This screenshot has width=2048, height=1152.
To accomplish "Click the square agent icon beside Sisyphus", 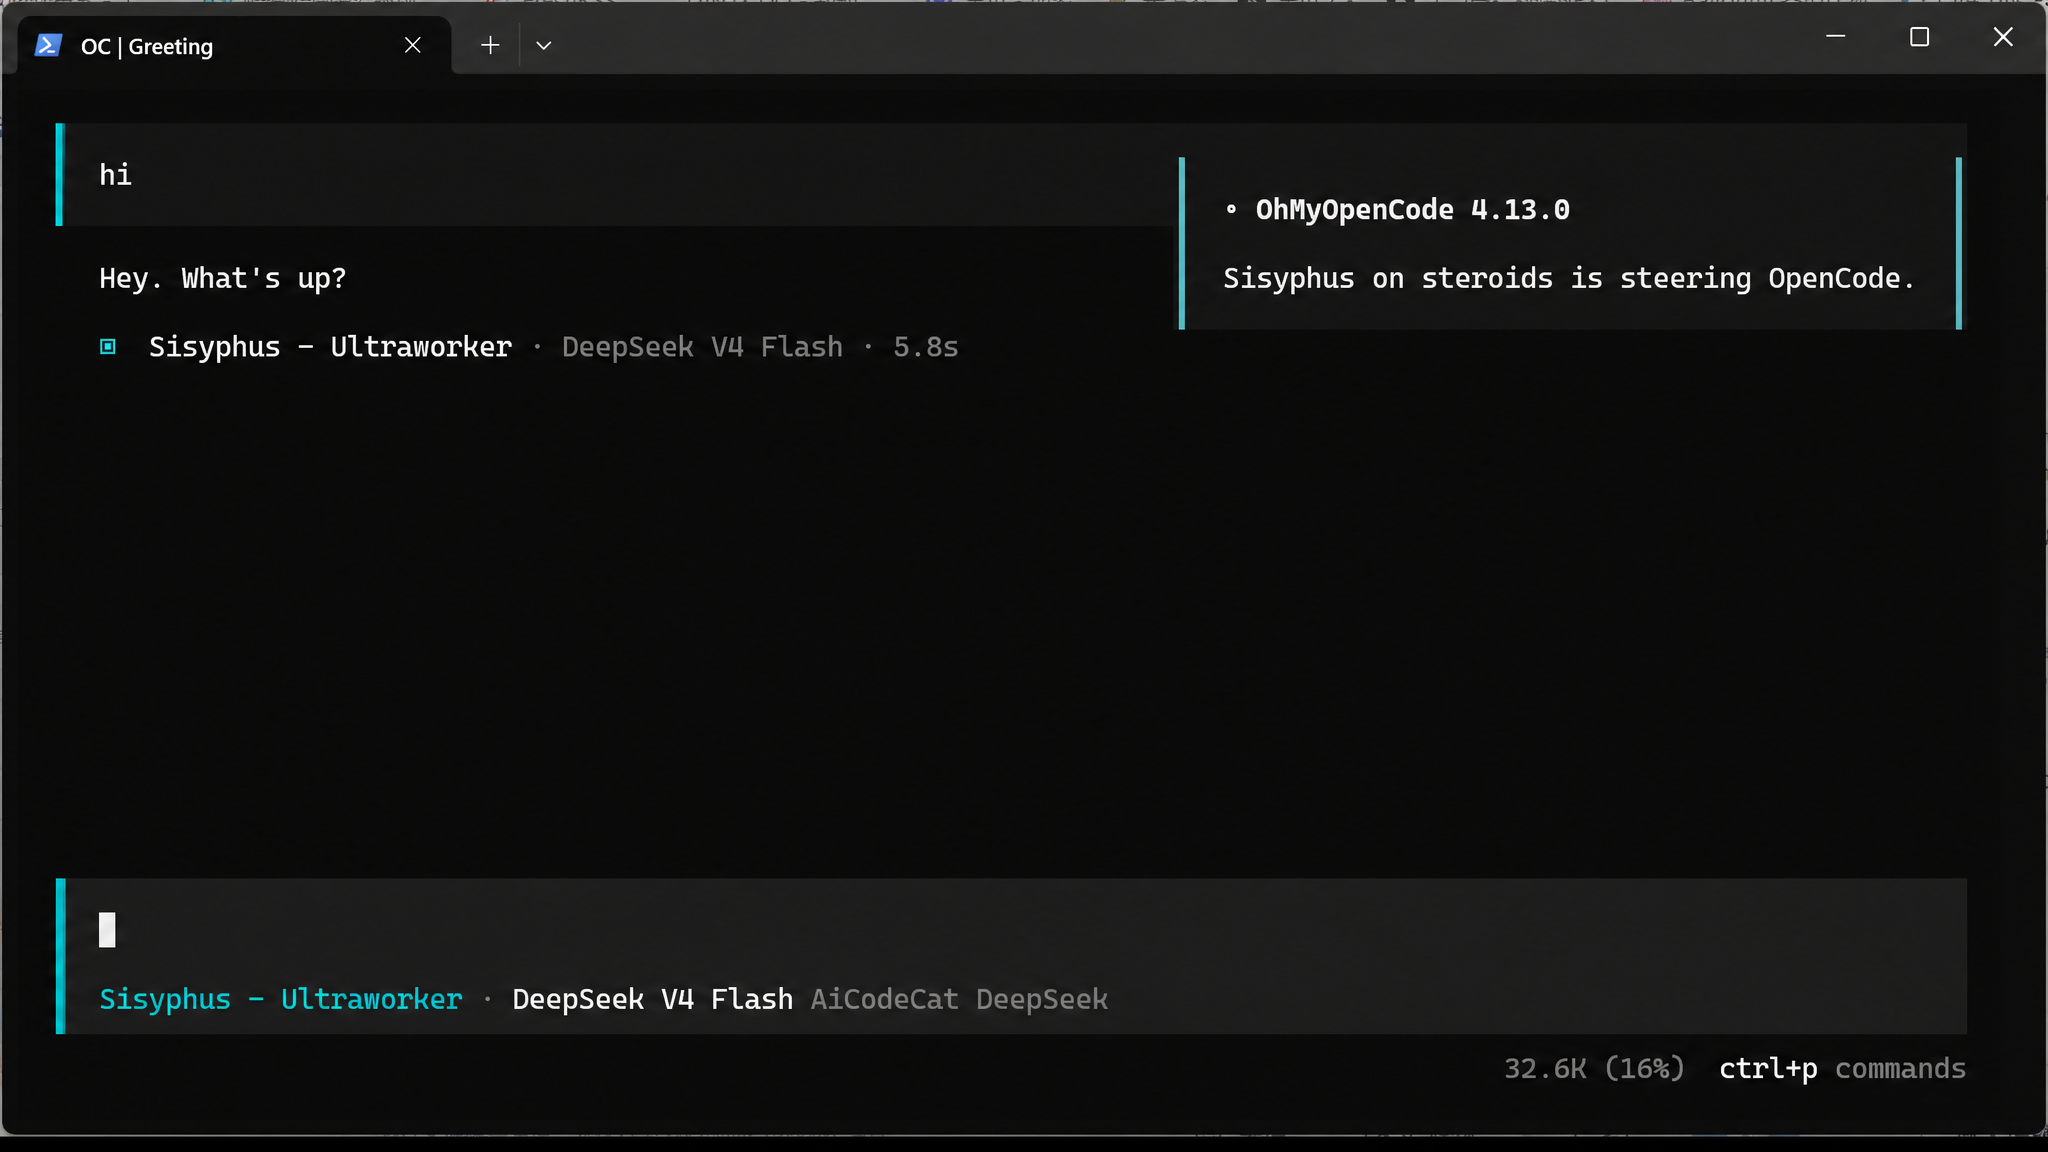I will (108, 347).
